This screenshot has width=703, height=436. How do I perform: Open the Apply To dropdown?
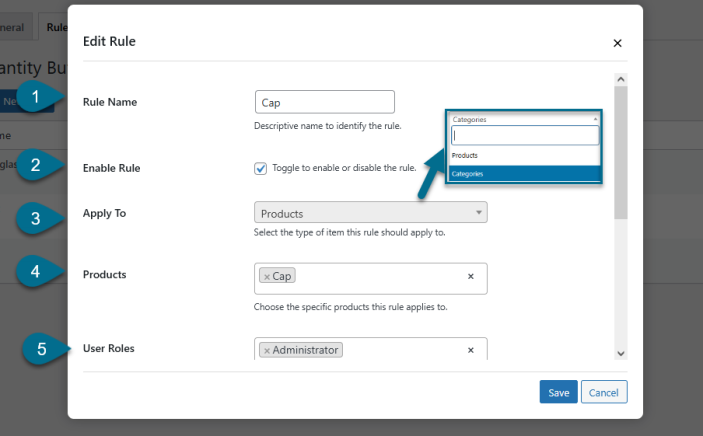[371, 213]
